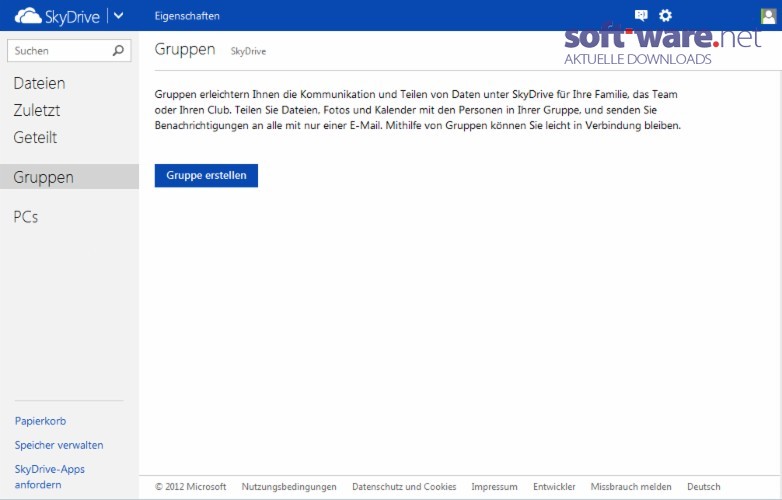Open Impressum footer link
The image size is (782, 500).
tap(494, 487)
